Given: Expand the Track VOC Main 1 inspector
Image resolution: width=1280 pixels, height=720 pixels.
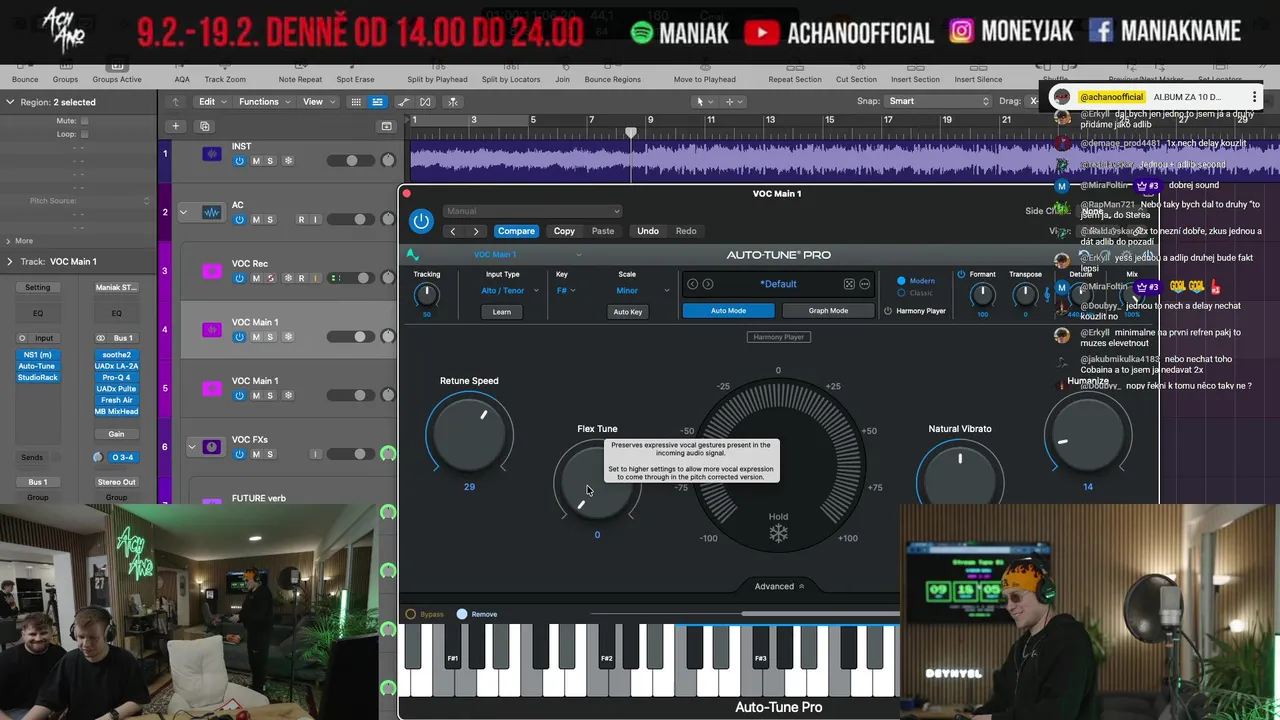Looking at the screenshot, I should pyautogui.click(x=9, y=261).
